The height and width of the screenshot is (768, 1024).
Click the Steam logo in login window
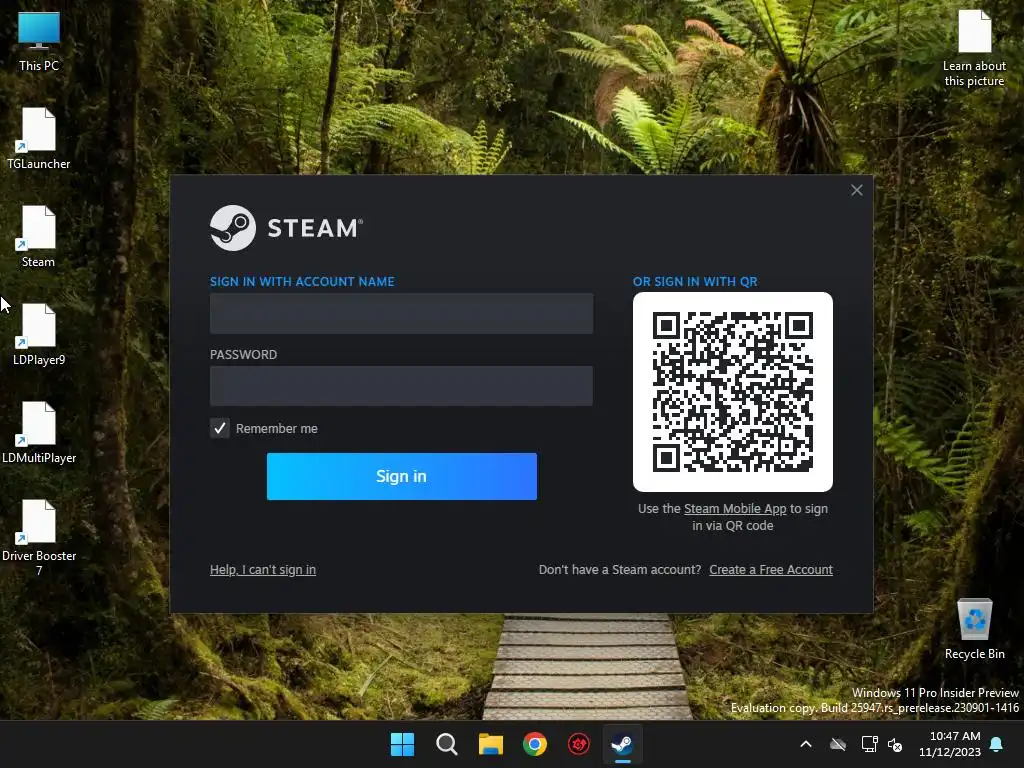[x=286, y=228]
